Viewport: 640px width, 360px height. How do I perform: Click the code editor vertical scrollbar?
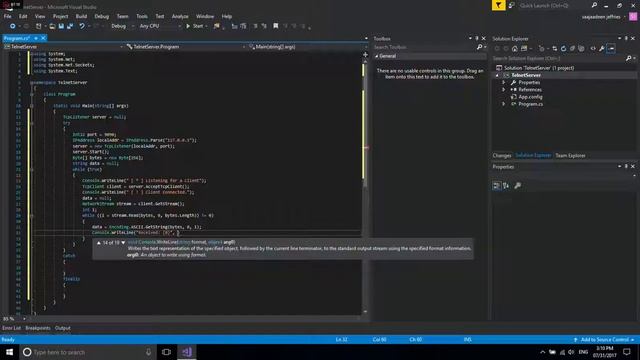click(365, 186)
